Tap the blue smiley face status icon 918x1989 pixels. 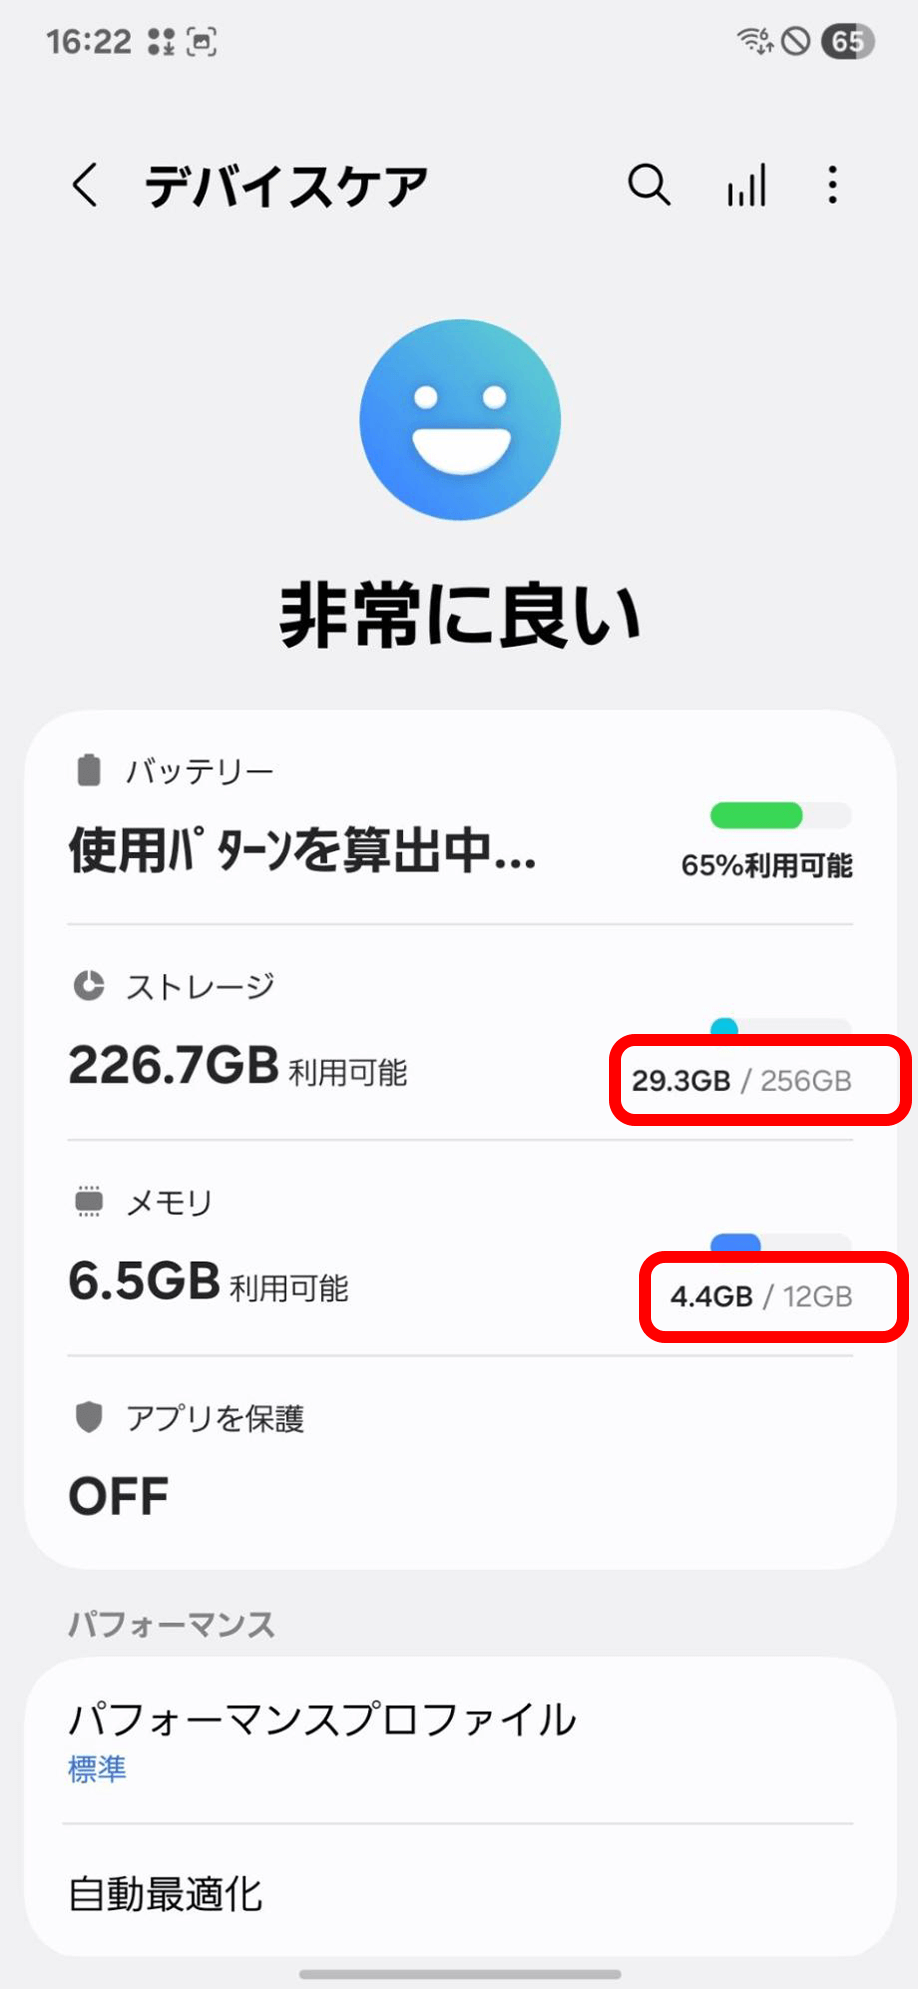(460, 419)
